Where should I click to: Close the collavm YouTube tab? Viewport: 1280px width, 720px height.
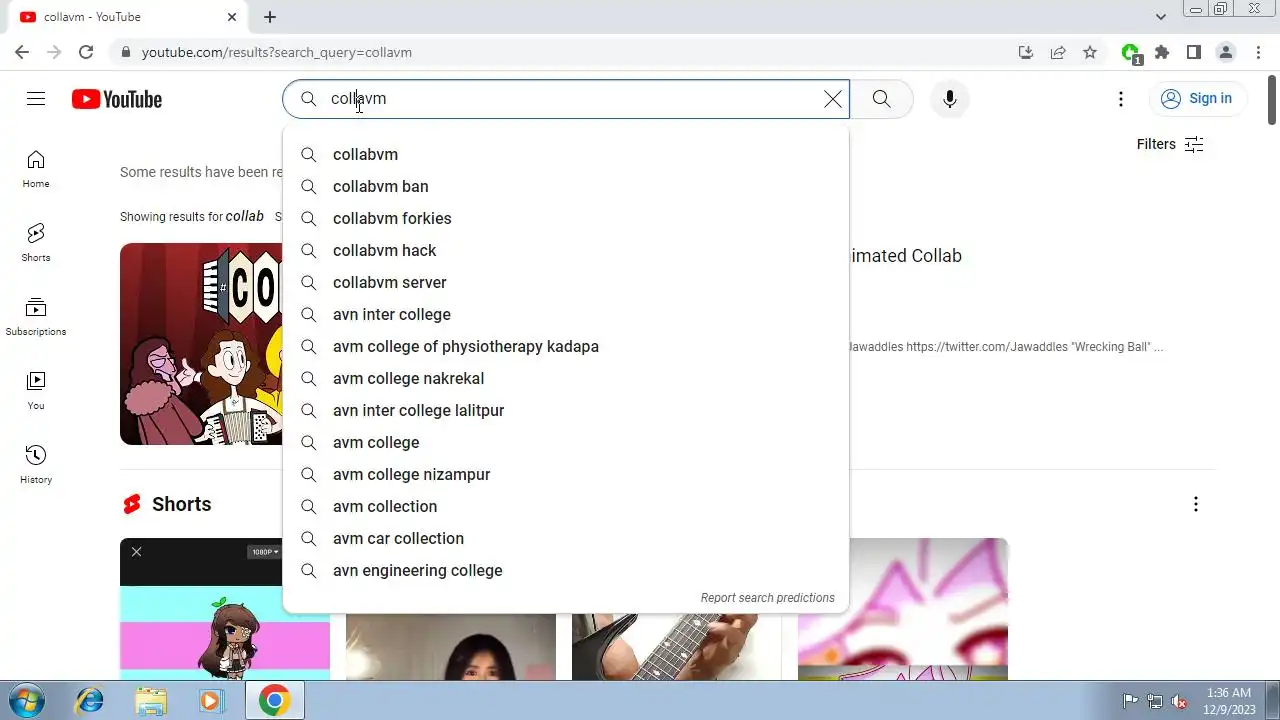(232, 17)
